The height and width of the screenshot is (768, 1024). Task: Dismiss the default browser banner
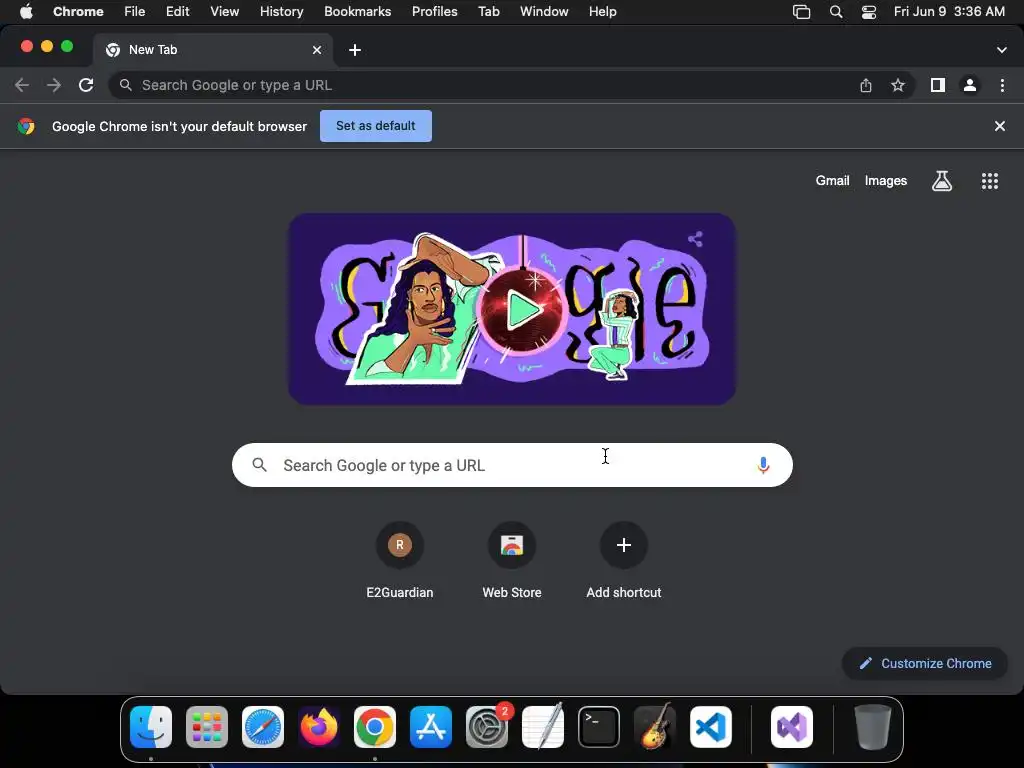pos(1000,126)
